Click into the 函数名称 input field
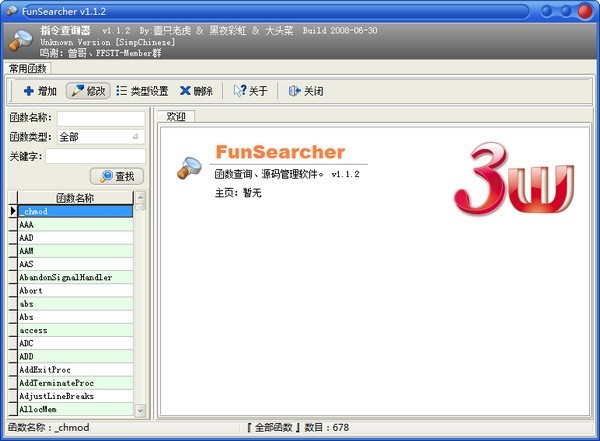 tap(100, 118)
